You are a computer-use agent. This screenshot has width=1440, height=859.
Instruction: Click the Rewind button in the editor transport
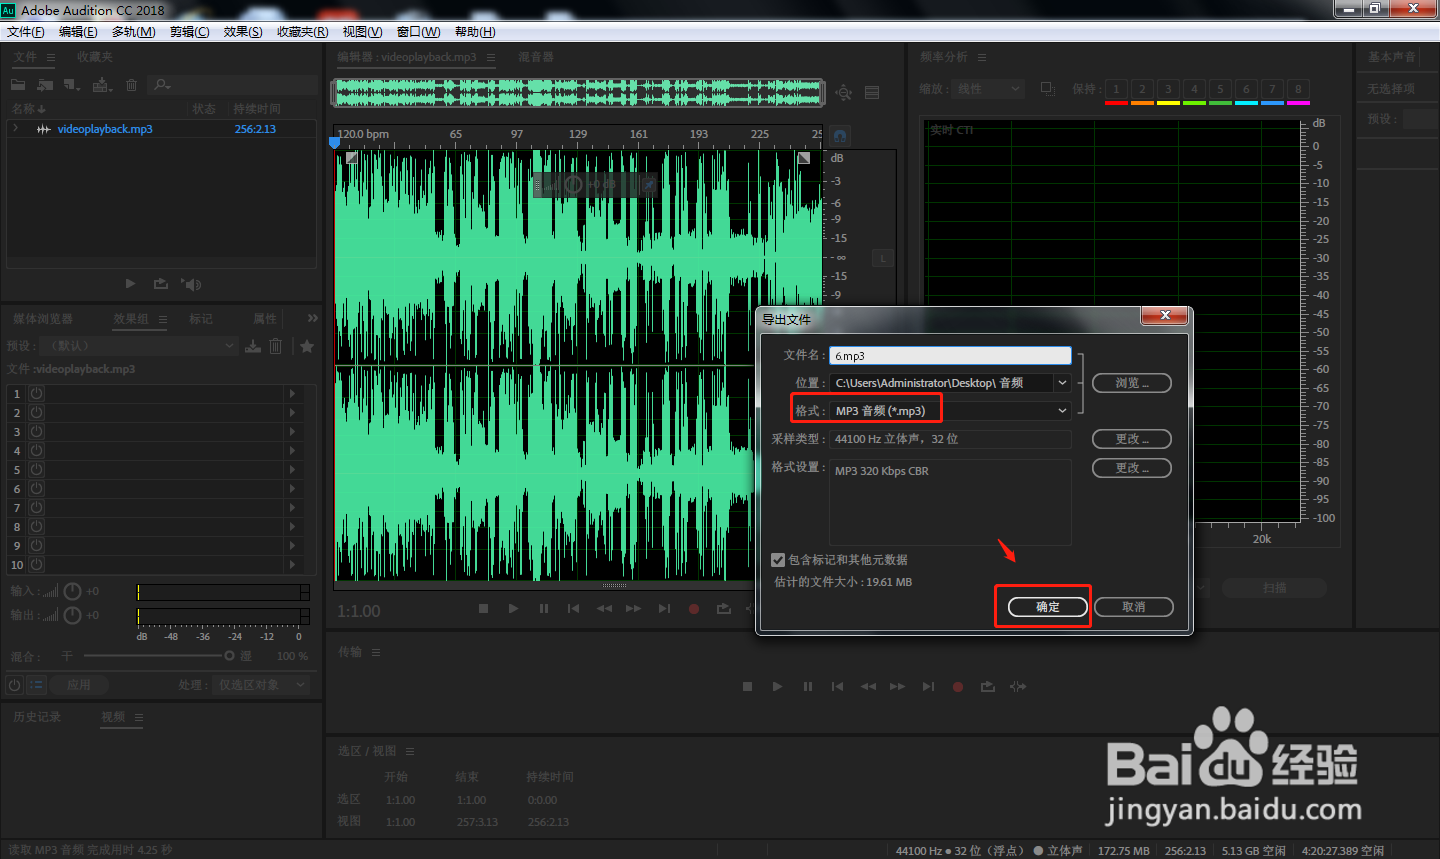point(604,608)
